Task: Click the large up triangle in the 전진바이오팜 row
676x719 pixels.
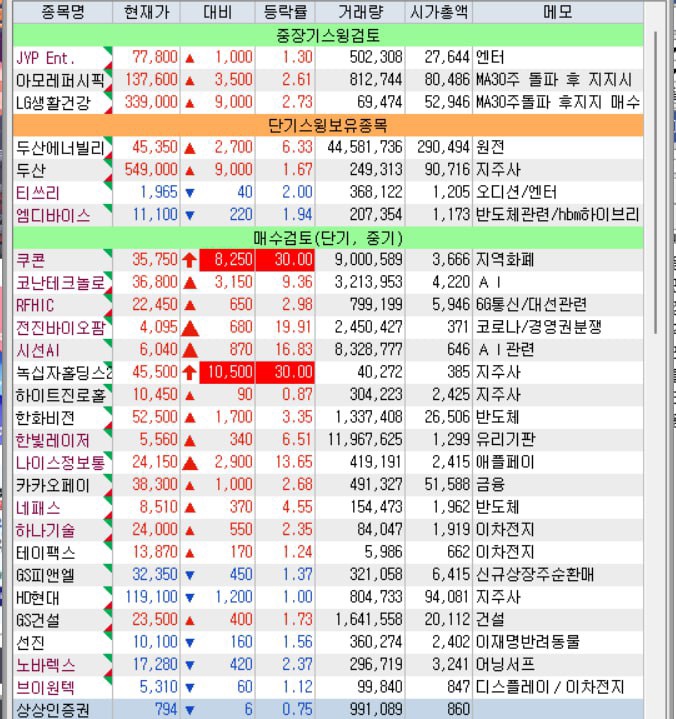Action: [190, 327]
